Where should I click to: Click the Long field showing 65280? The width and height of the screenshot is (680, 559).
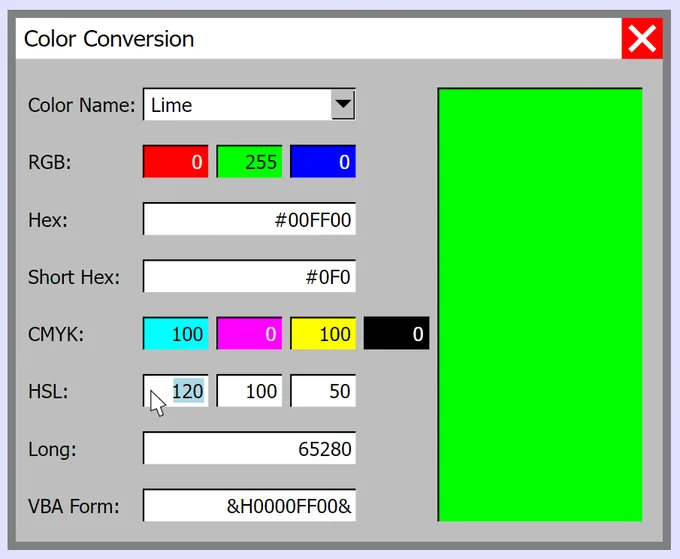[x=249, y=448]
